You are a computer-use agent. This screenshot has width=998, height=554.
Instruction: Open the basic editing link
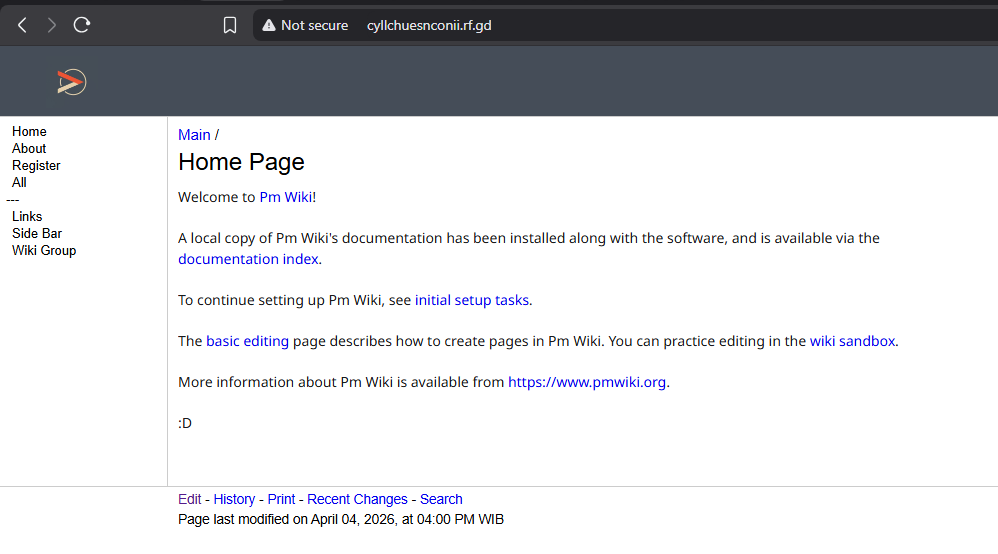point(248,341)
